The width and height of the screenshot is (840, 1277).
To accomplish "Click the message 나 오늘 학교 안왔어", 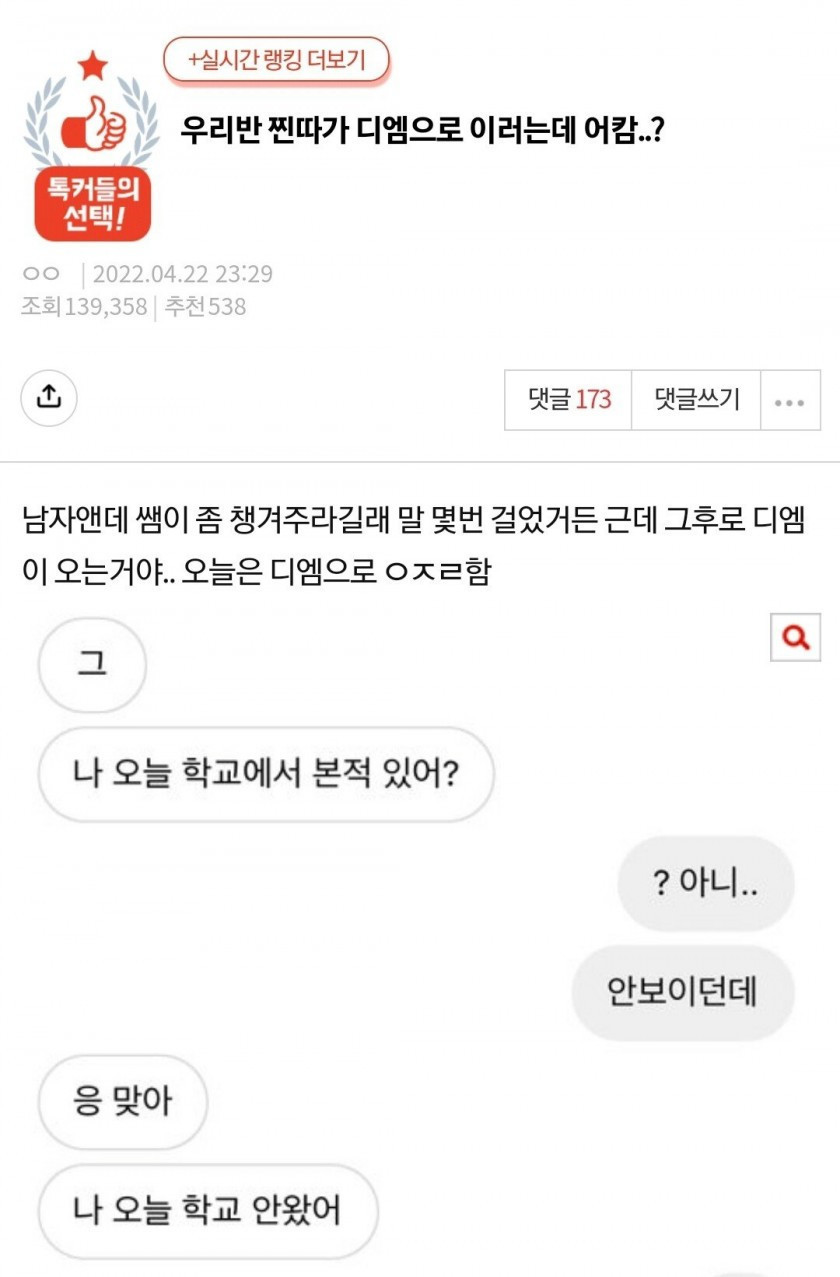I will point(207,1211).
